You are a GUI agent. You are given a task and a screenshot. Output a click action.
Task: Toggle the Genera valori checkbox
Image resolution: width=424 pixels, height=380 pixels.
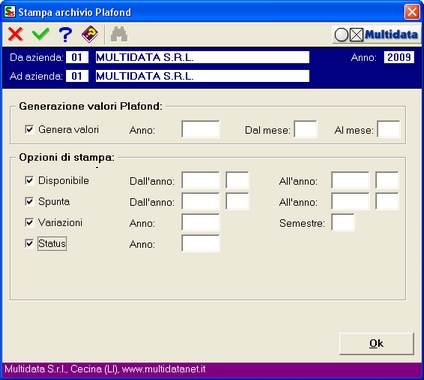click(x=29, y=129)
